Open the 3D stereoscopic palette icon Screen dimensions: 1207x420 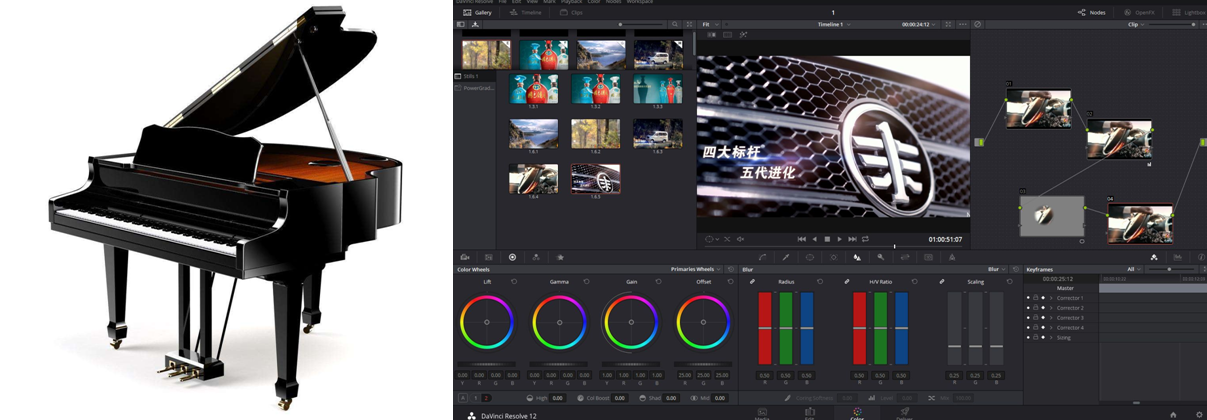[x=928, y=257]
